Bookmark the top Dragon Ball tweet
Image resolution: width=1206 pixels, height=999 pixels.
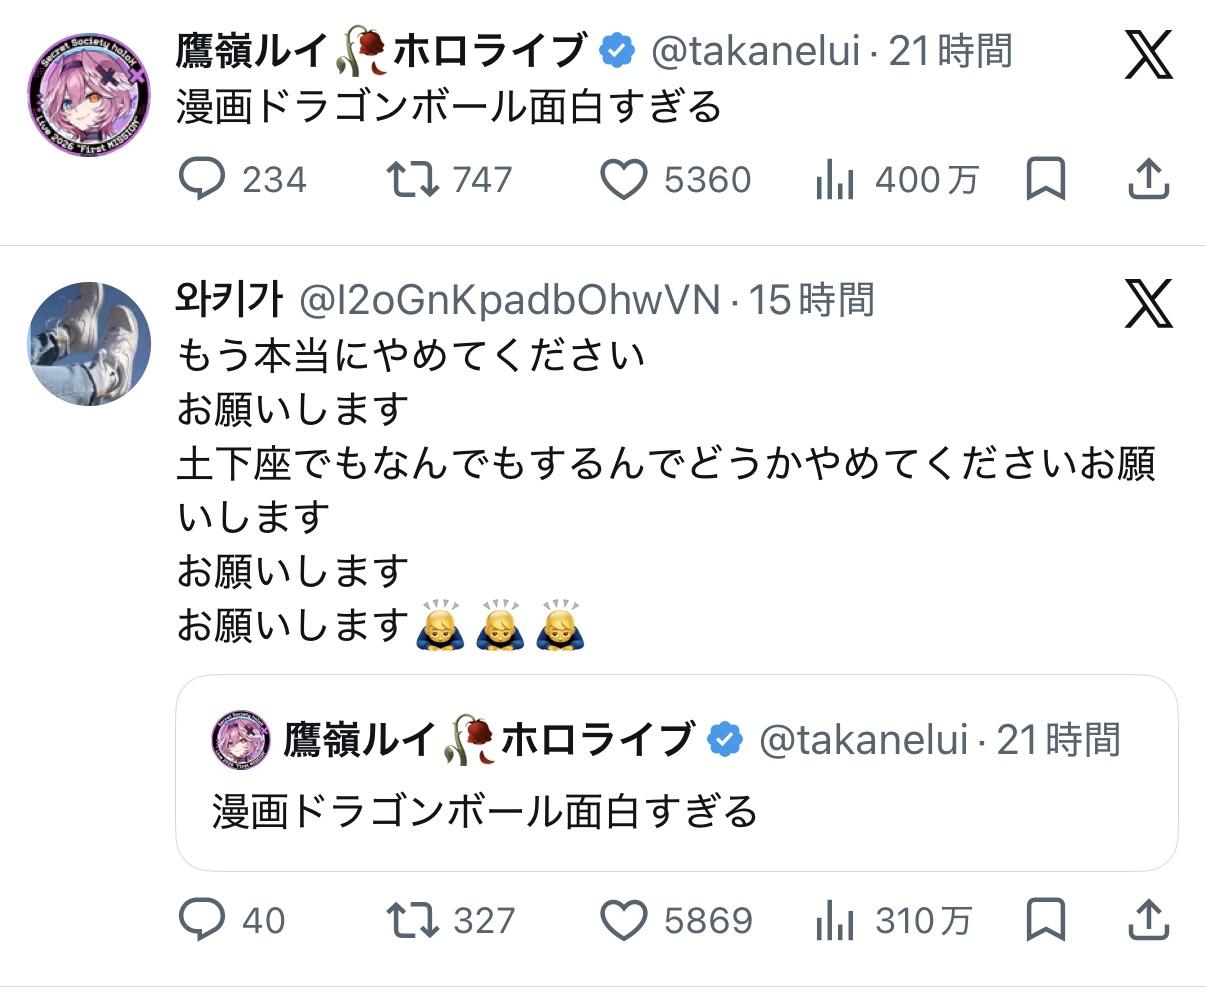1046,180
